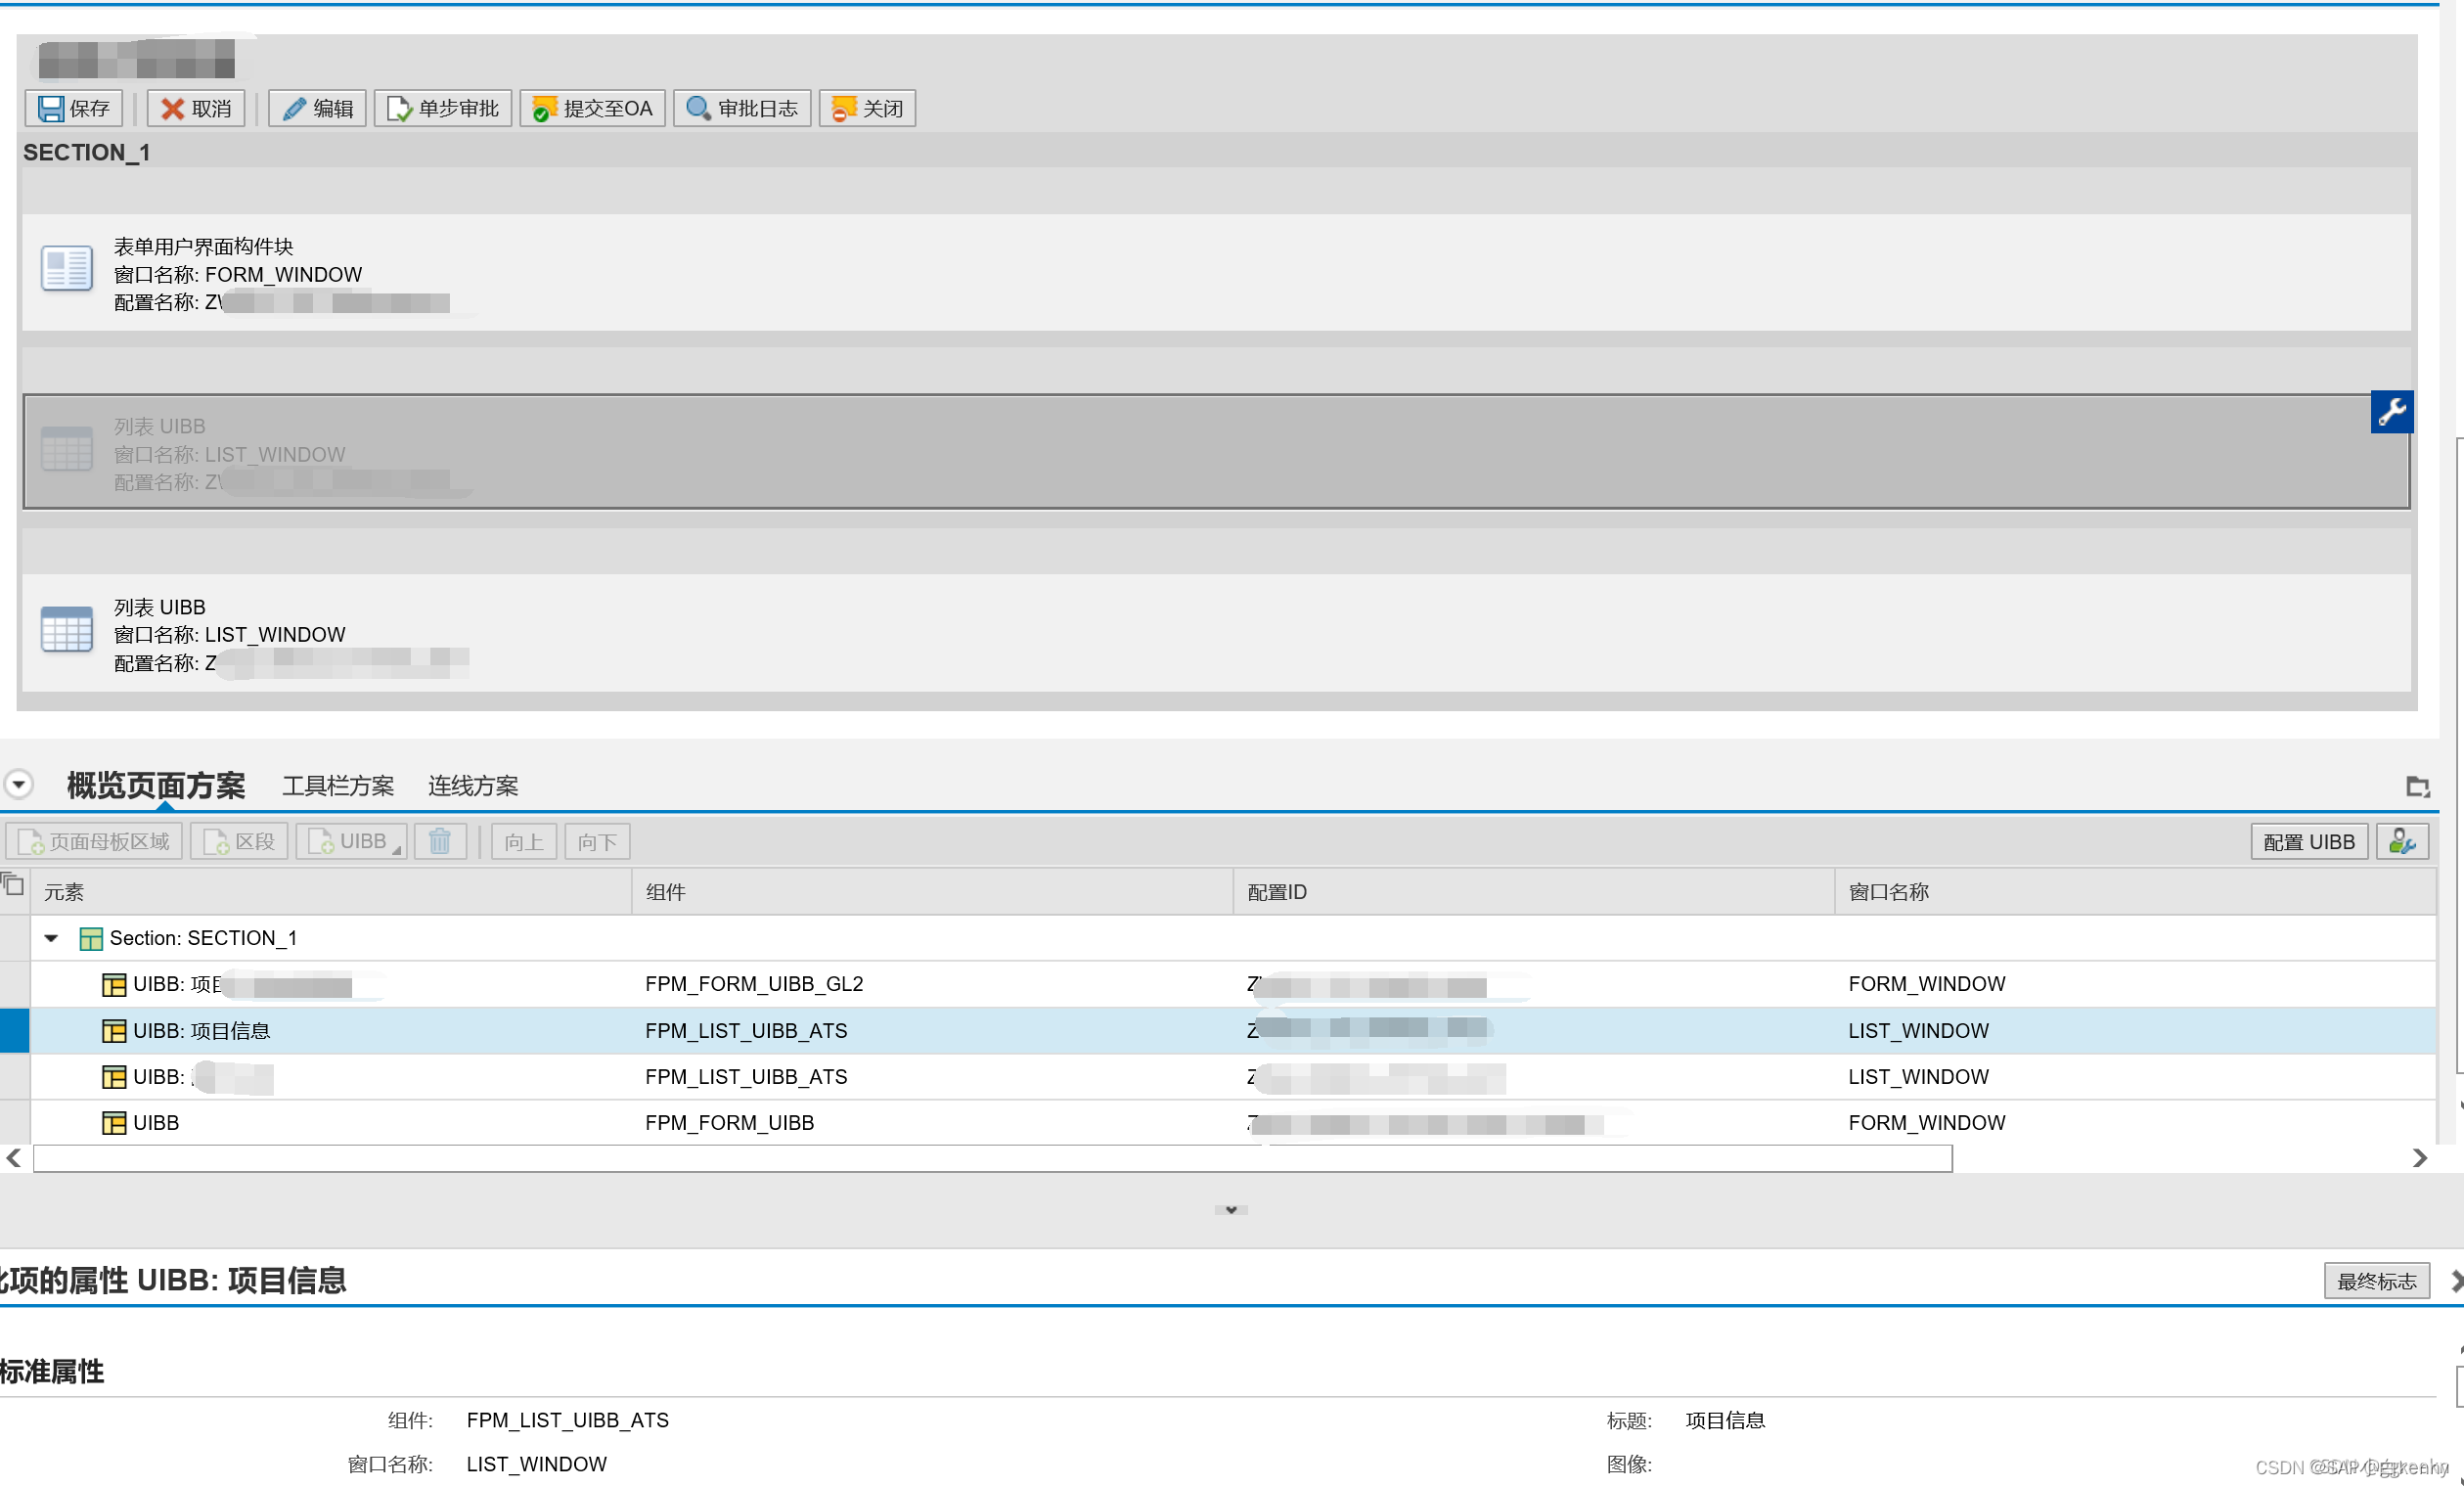Click the Edit (编辑) pencil button
2464x1487 pixels.
[x=318, y=108]
